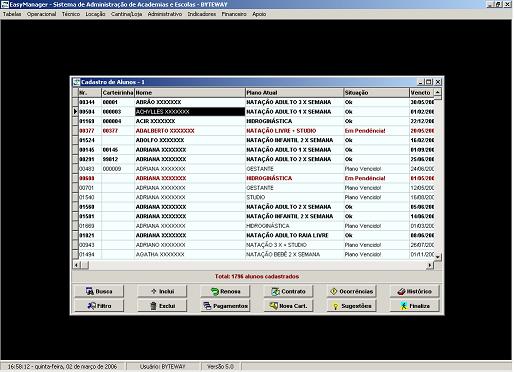Click the Finaliza button

415,306
